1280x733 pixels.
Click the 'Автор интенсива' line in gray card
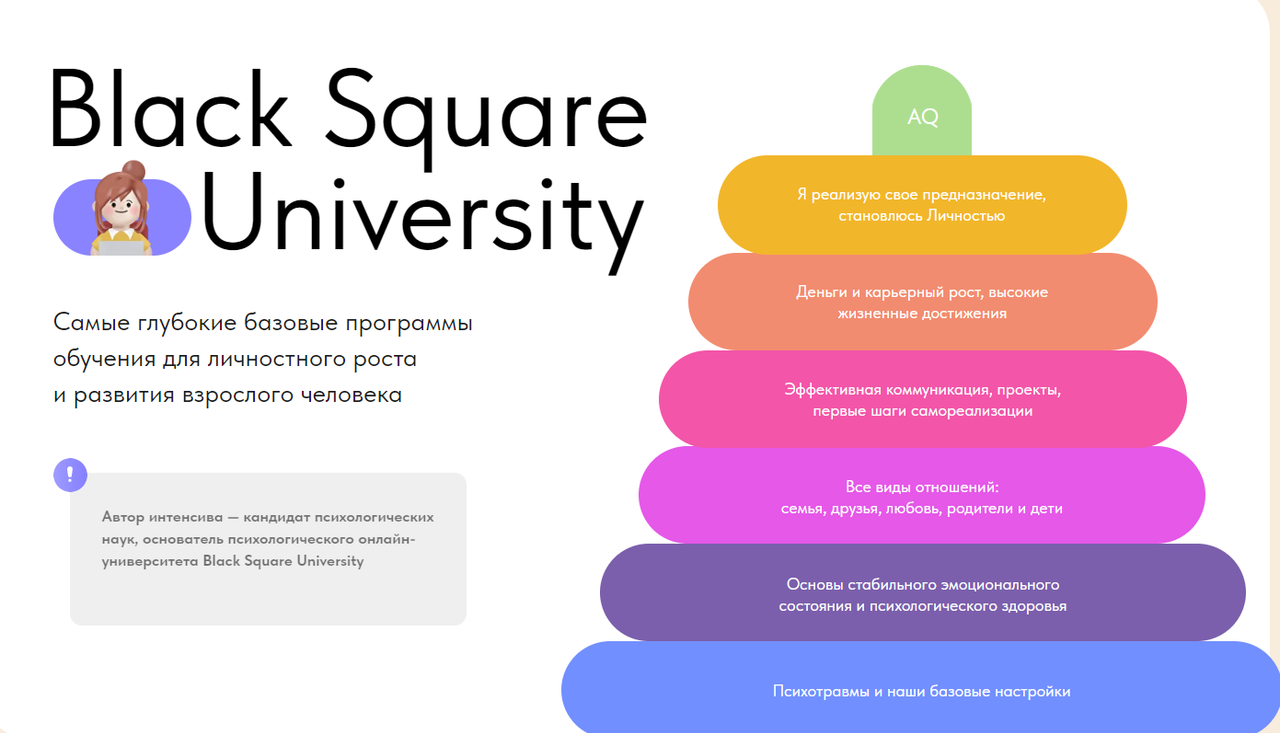tap(267, 517)
